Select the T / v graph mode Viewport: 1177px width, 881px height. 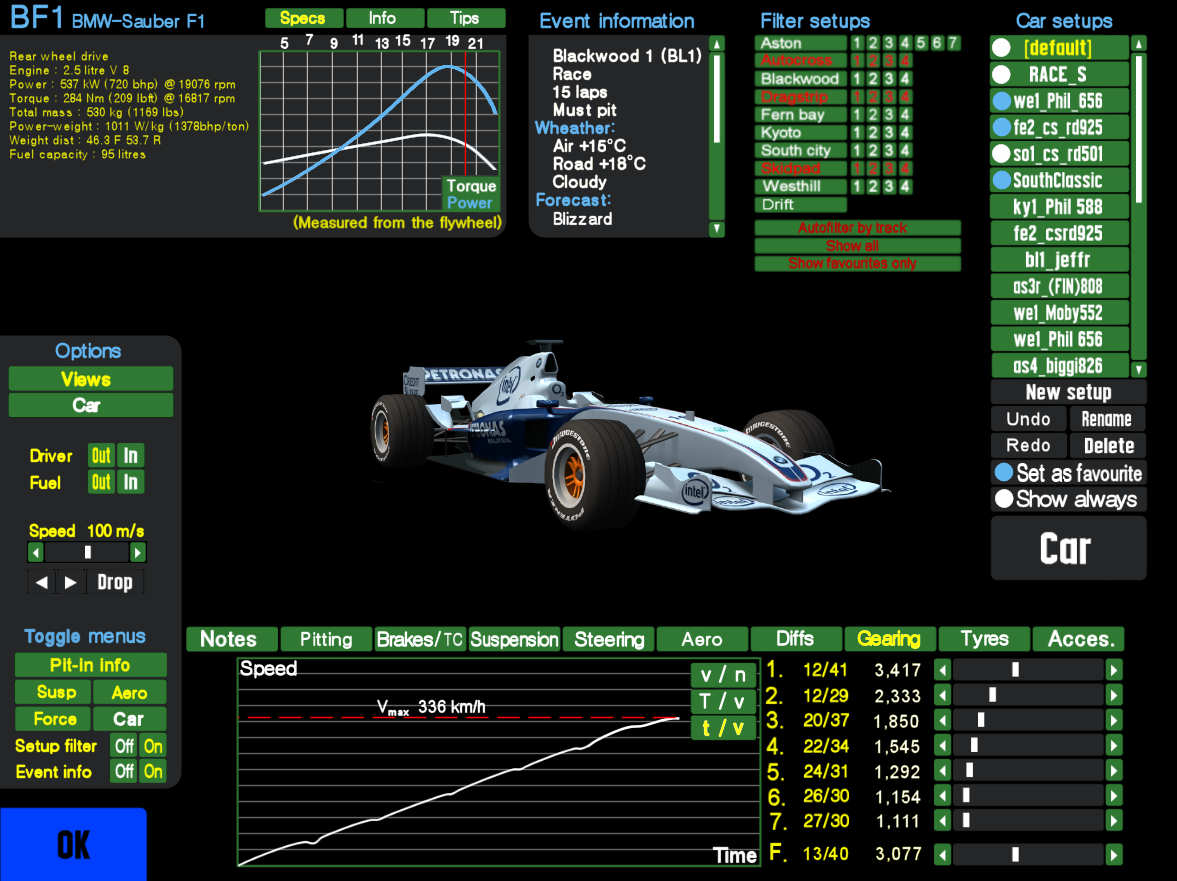(722, 701)
